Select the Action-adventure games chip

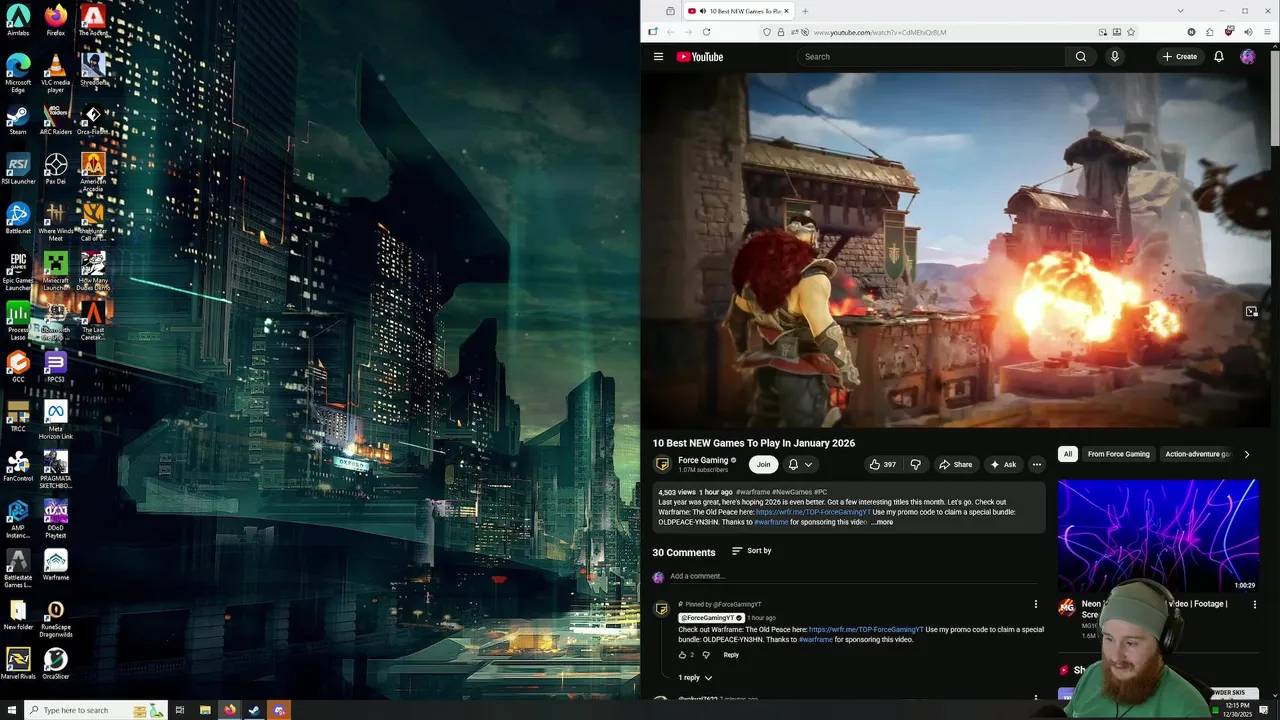[1197, 454]
